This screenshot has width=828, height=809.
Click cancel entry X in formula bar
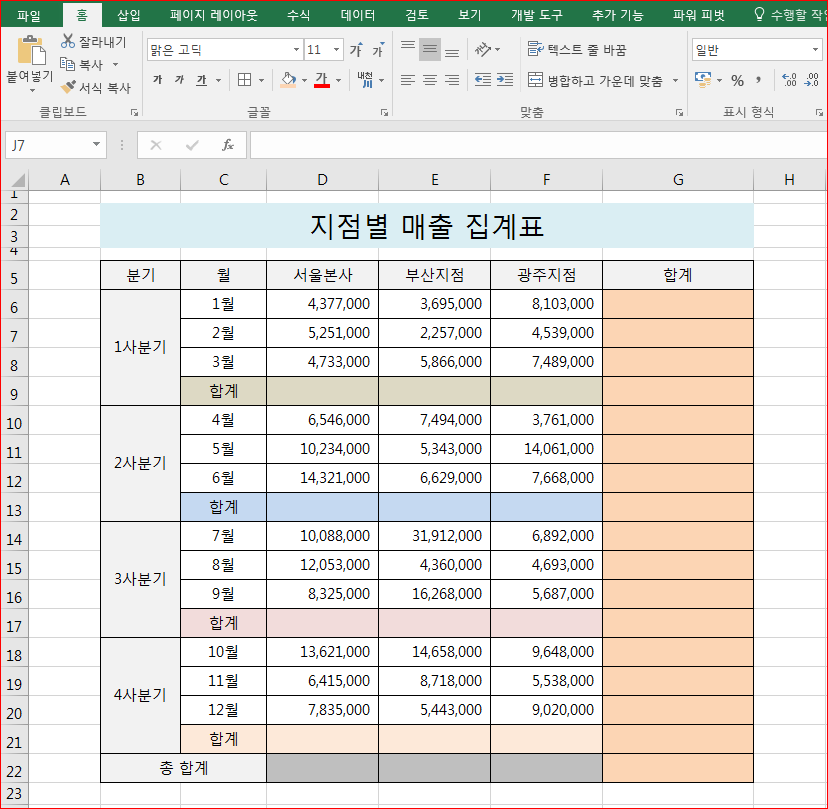[x=156, y=145]
